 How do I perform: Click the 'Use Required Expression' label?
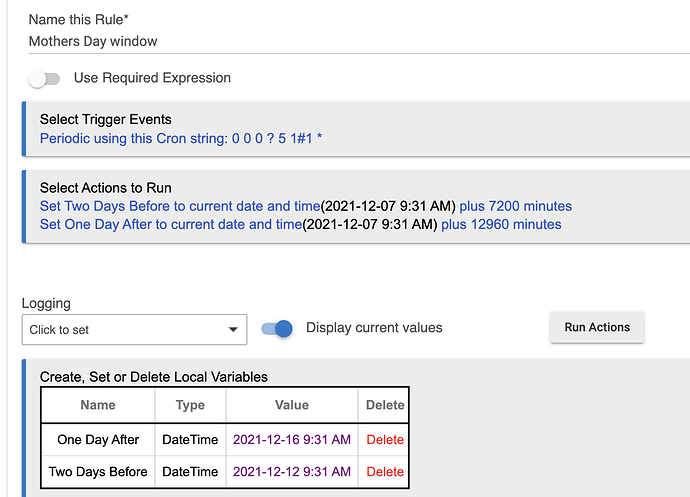152,78
